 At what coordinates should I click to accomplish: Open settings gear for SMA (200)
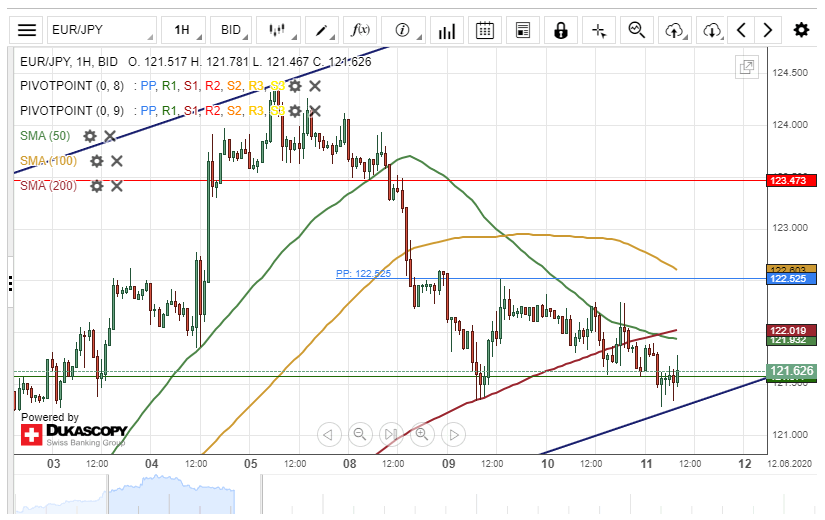97,186
